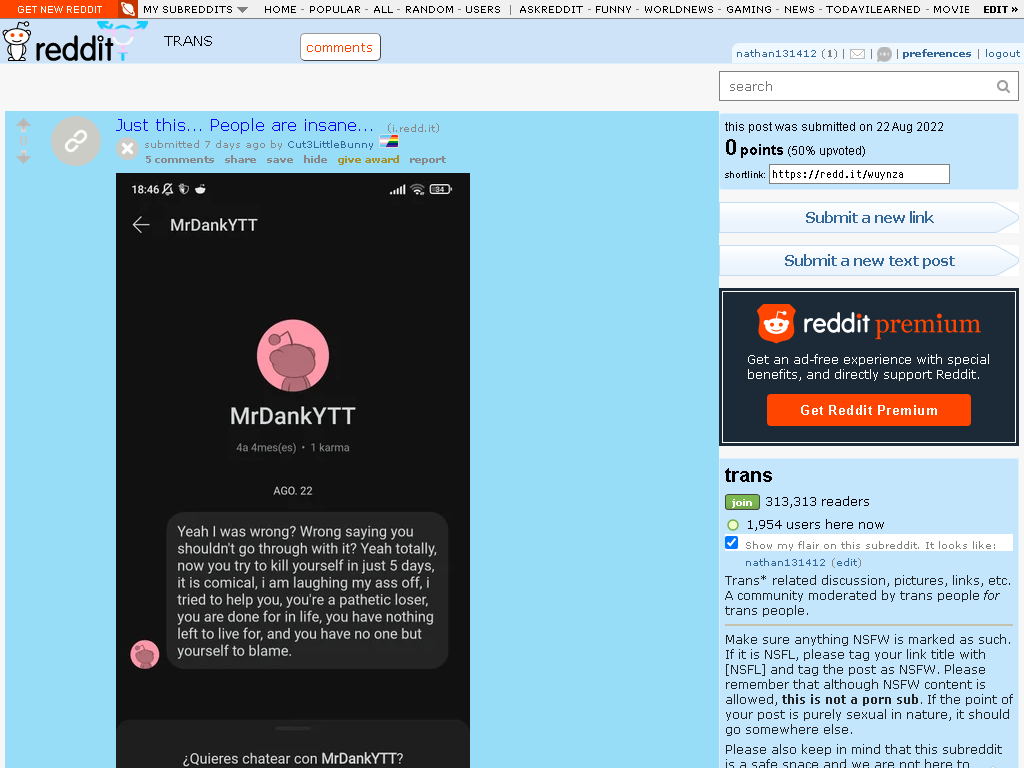The height and width of the screenshot is (768, 1024).
Task: Collapse the expanded post image with X button
Action: coord(127,149)
